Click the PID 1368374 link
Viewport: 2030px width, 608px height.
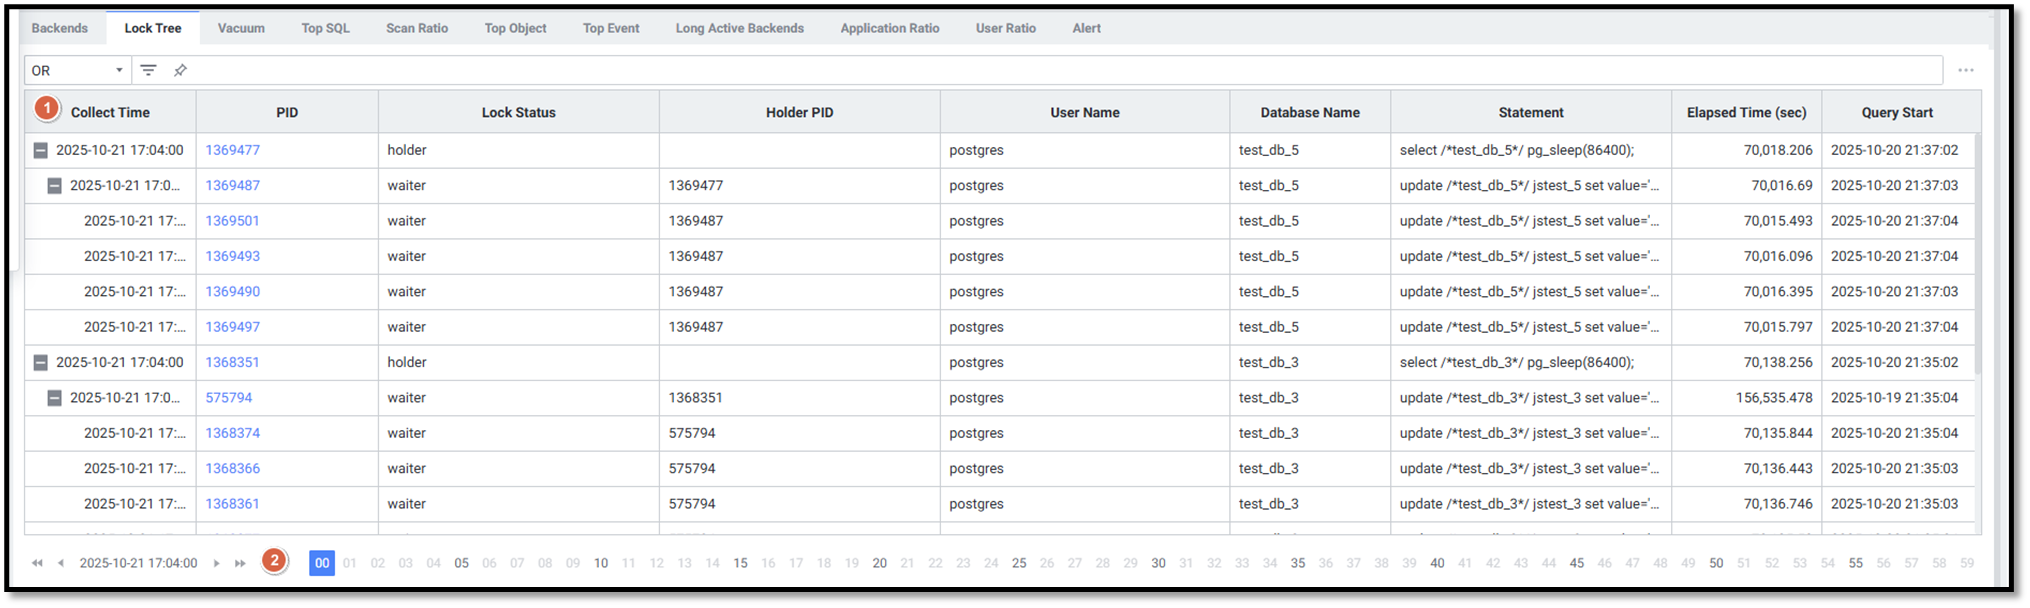tap(232, 433)
